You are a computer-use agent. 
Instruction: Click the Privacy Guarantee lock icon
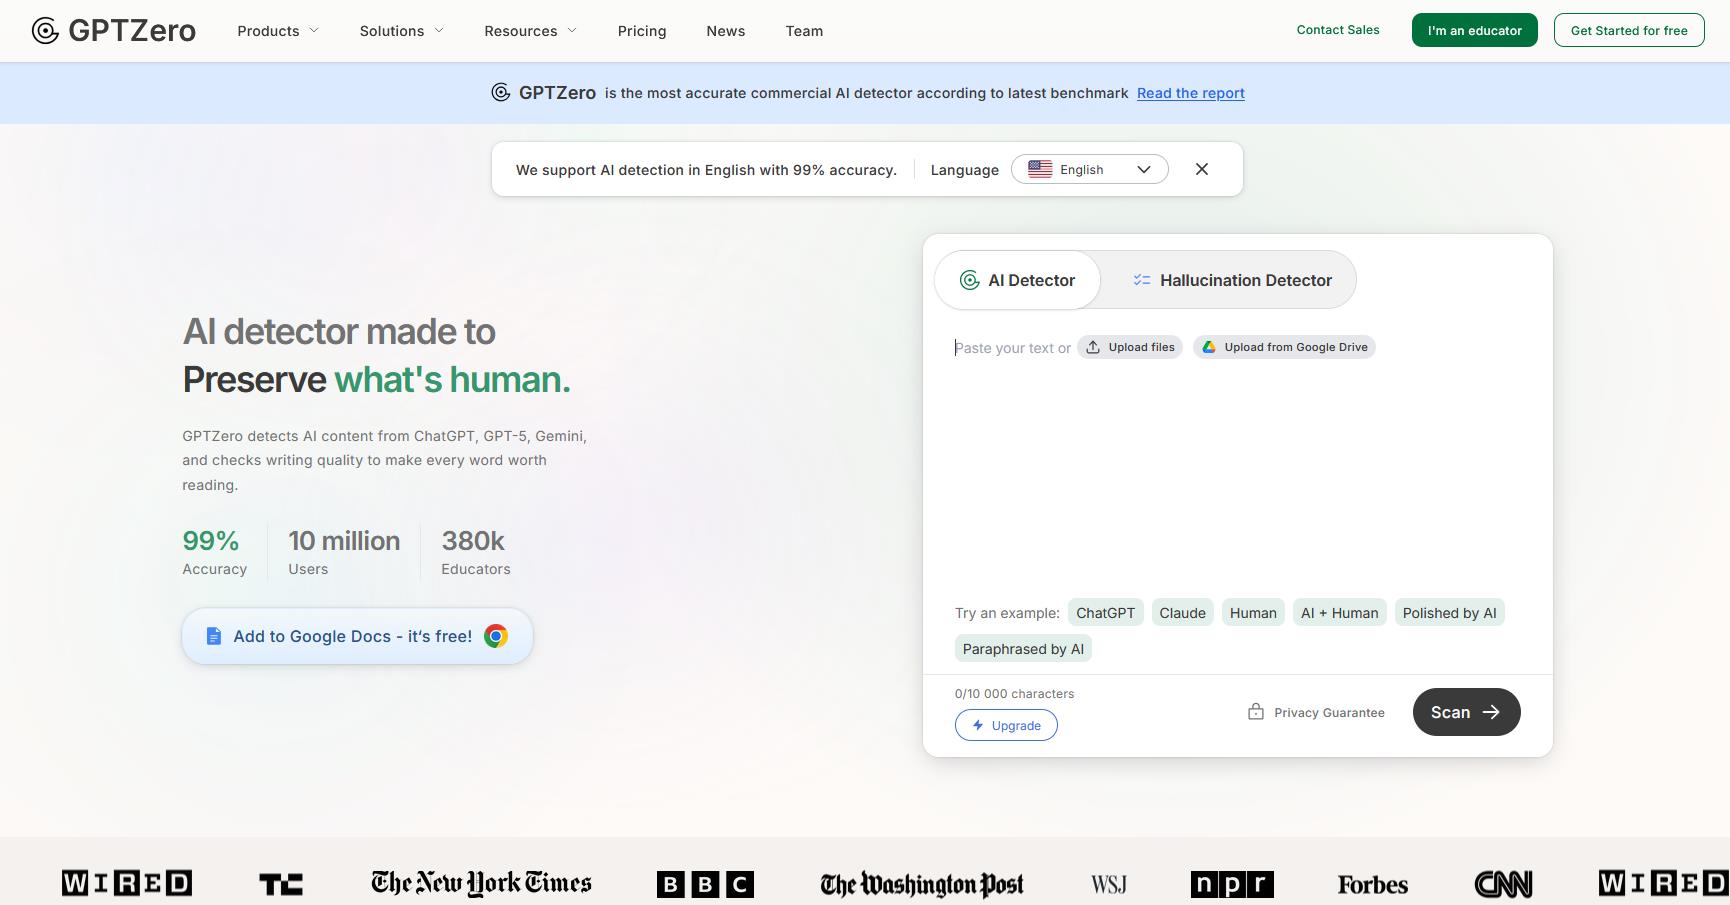point(1256,712)
